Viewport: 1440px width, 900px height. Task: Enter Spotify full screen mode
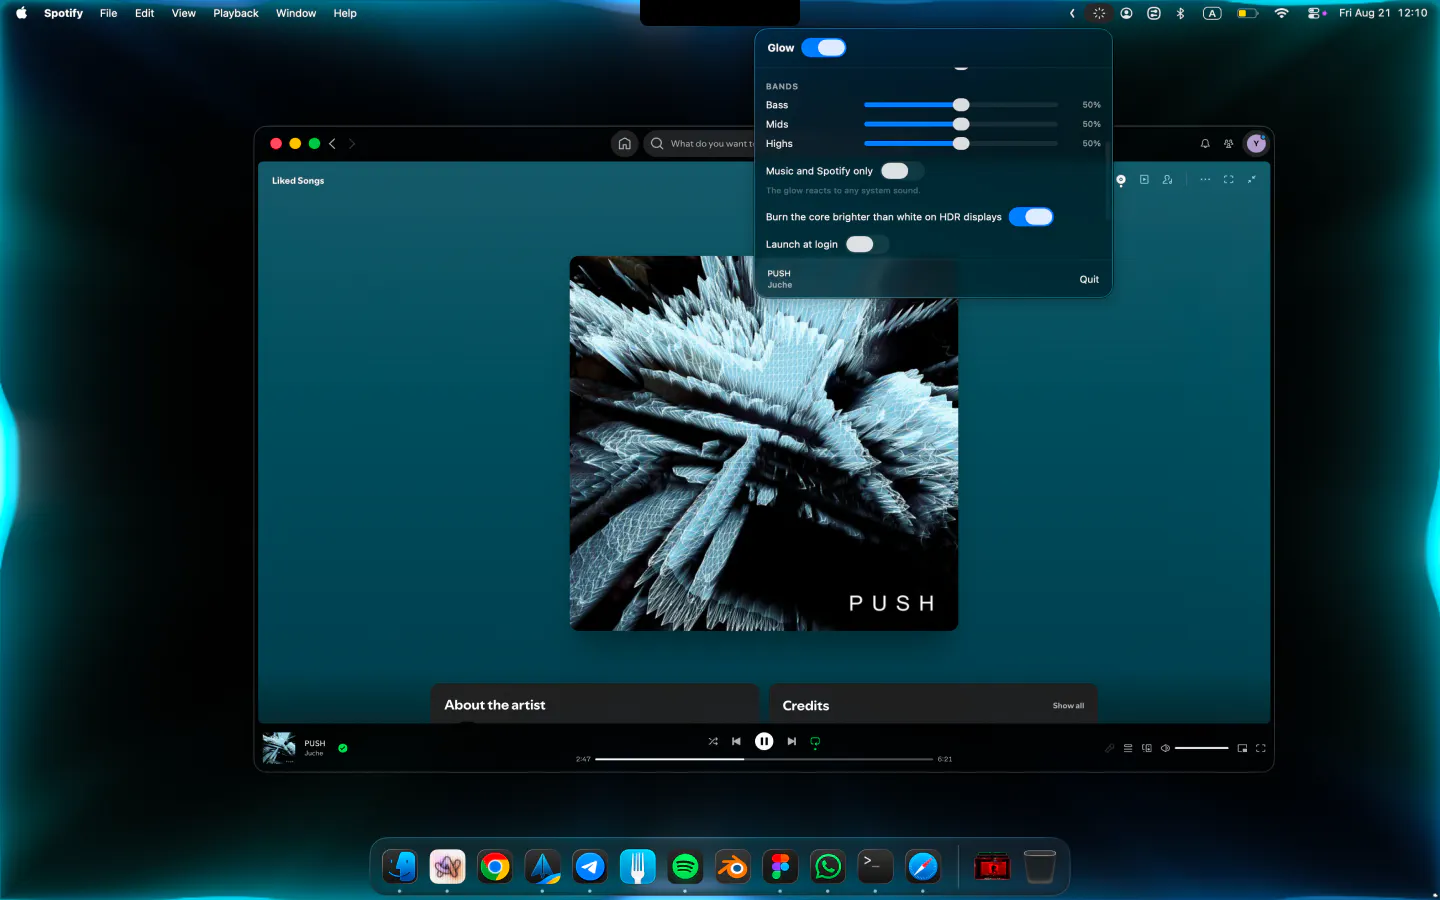click(1261, 748)
